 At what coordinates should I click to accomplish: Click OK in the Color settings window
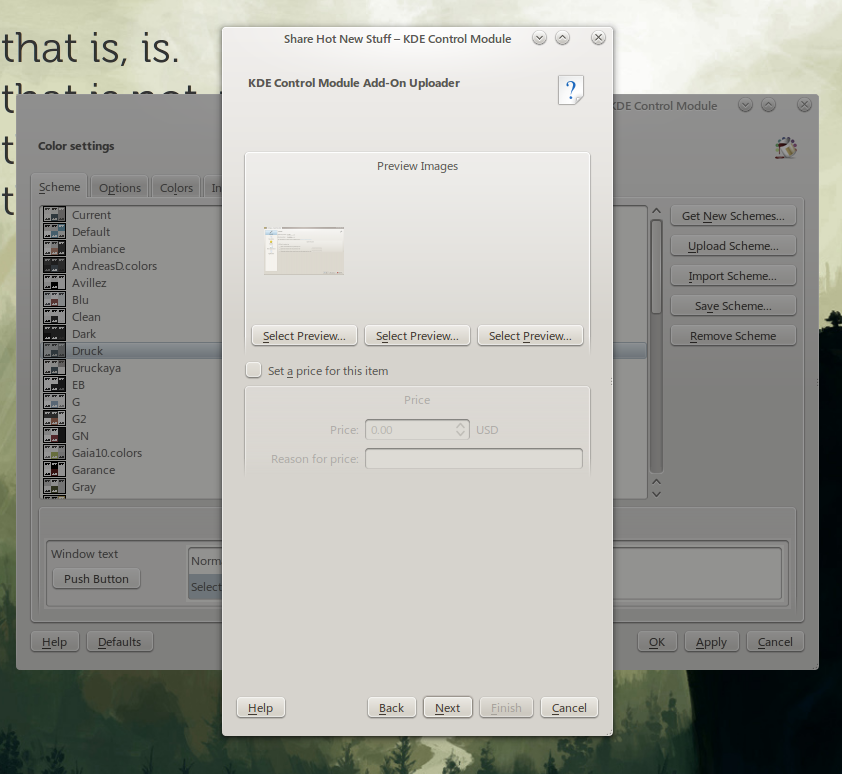(657, 642)
